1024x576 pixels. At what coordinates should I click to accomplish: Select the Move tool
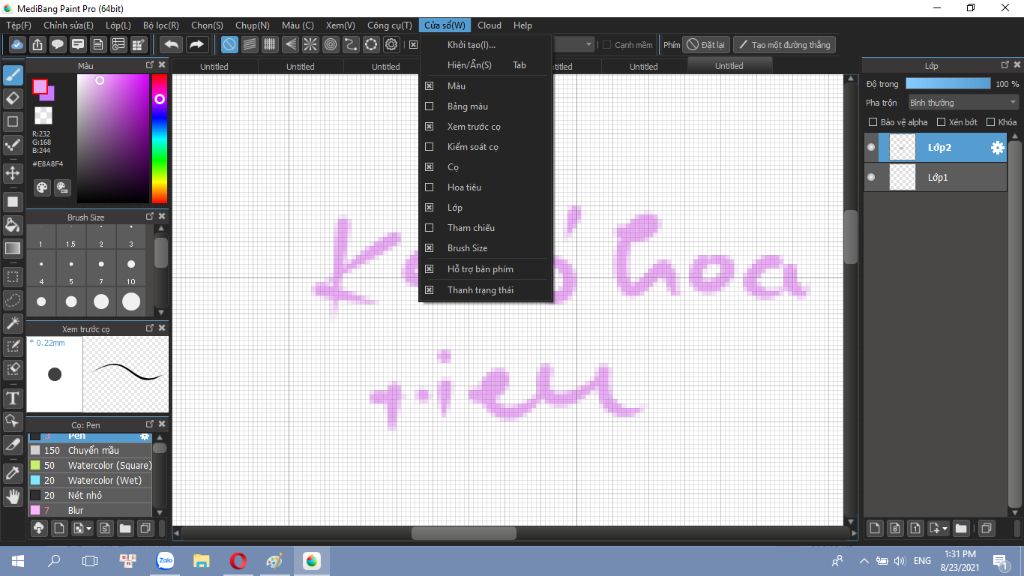(12, 173)
